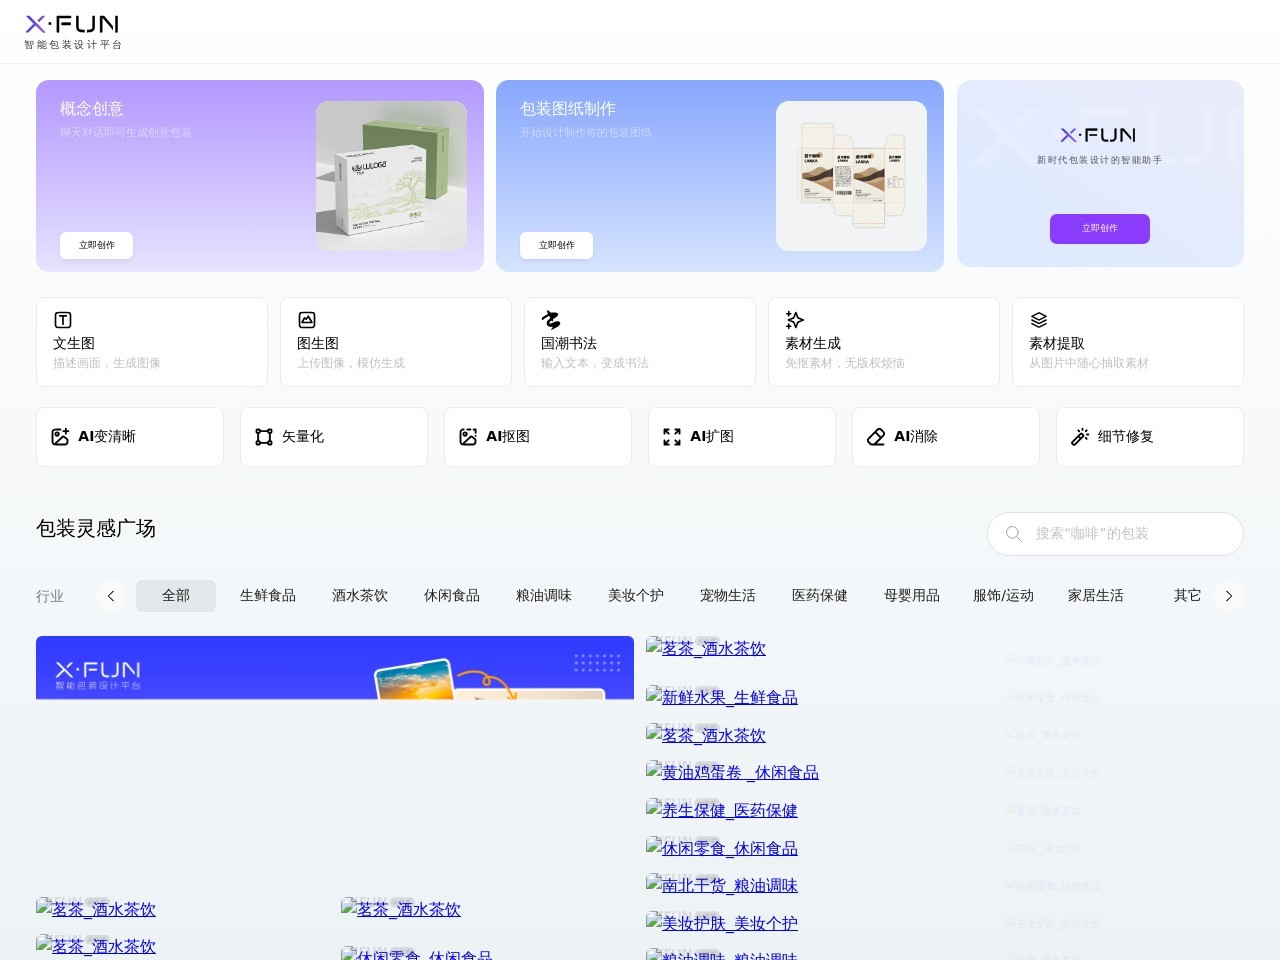Open the AI抠图 cutout tool
Image resolution: width=1280 pixels, height=960 pixels.
(x=538, y=437)
